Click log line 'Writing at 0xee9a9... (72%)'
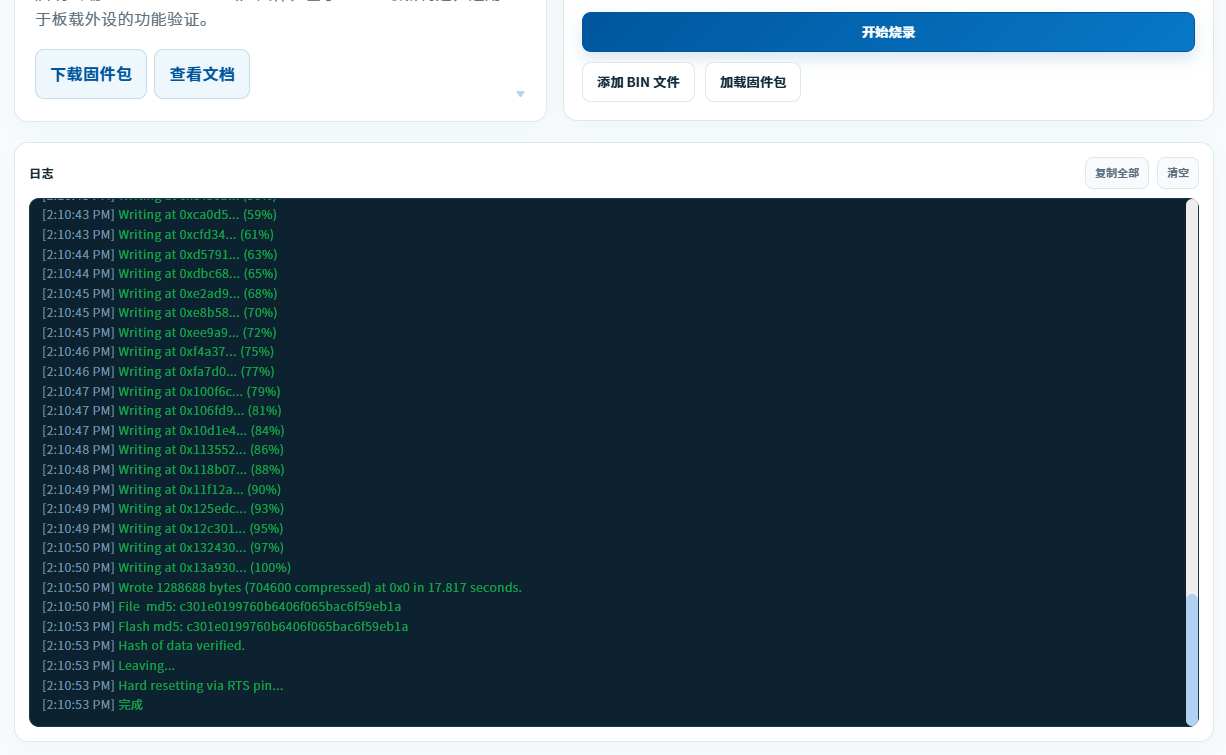Image resolution: width=1226 pixels, height=755 pixels. click(x=159, y=333)
